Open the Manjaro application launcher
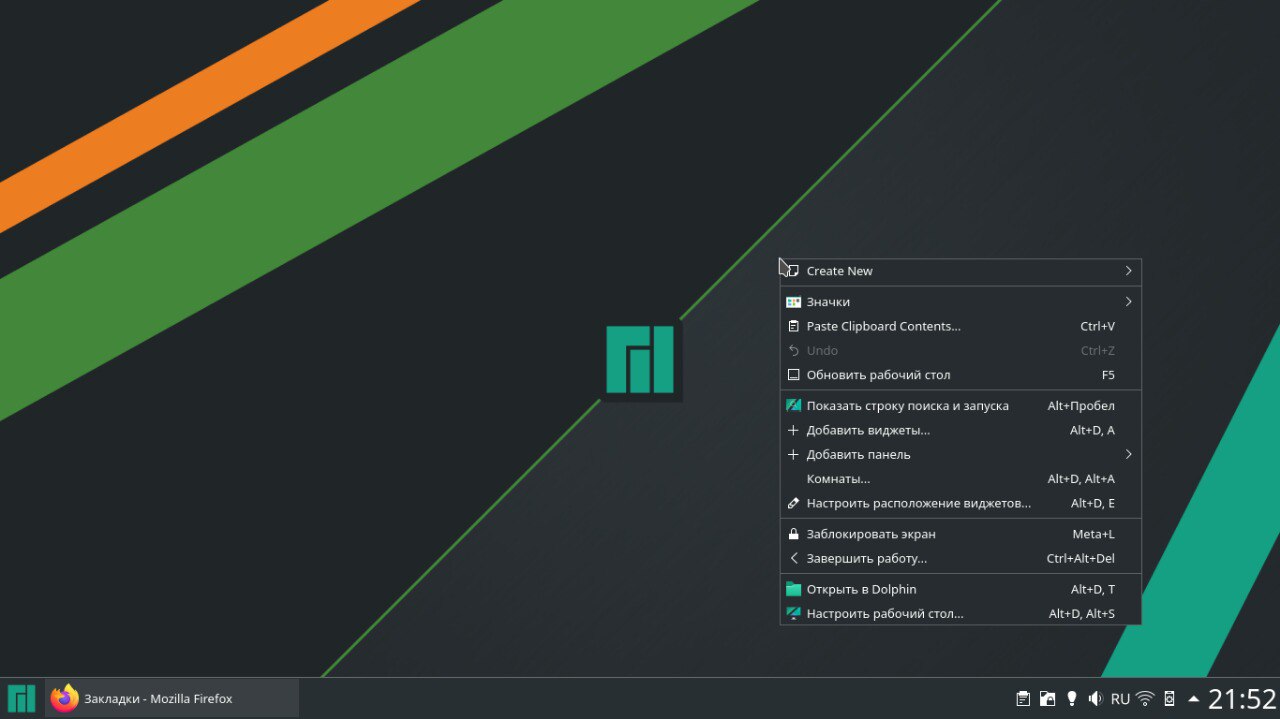The width and height of the screenshot is (1280, 719). (21, 698)
